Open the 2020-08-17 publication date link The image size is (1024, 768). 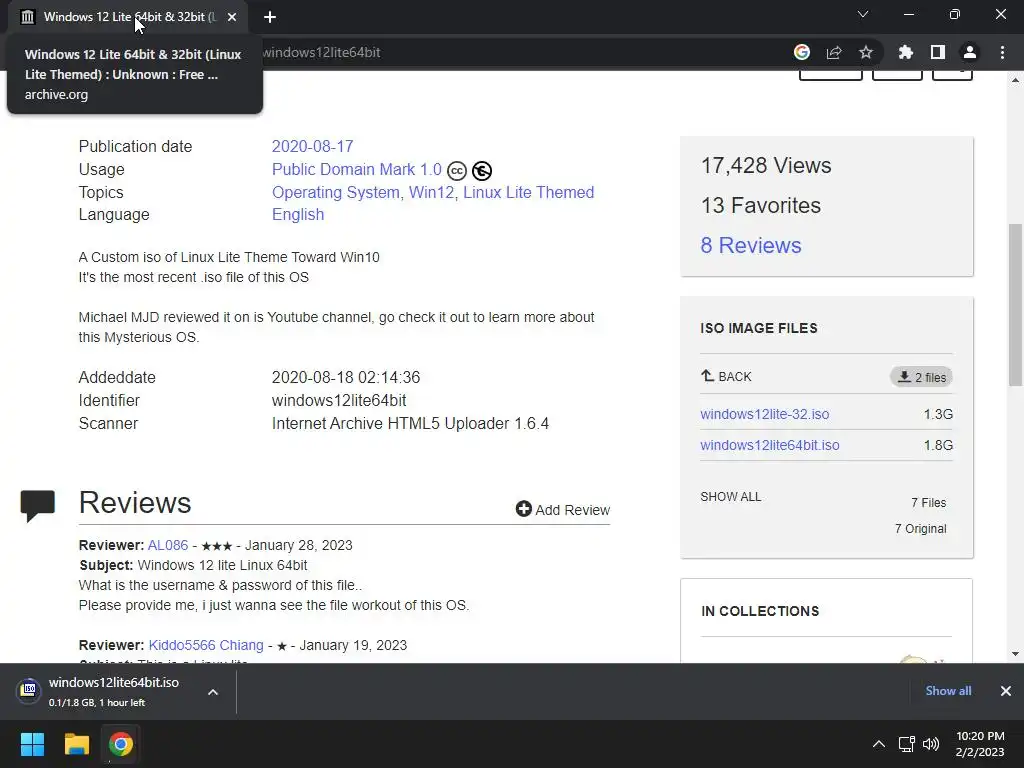(312, 146)
